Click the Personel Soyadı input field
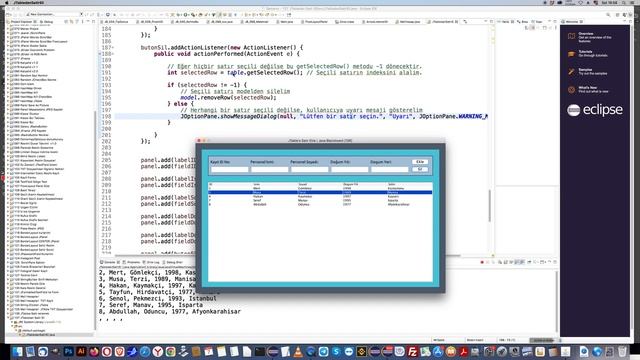The height and width of the screenshot is (360, 640). pos(309,169)
